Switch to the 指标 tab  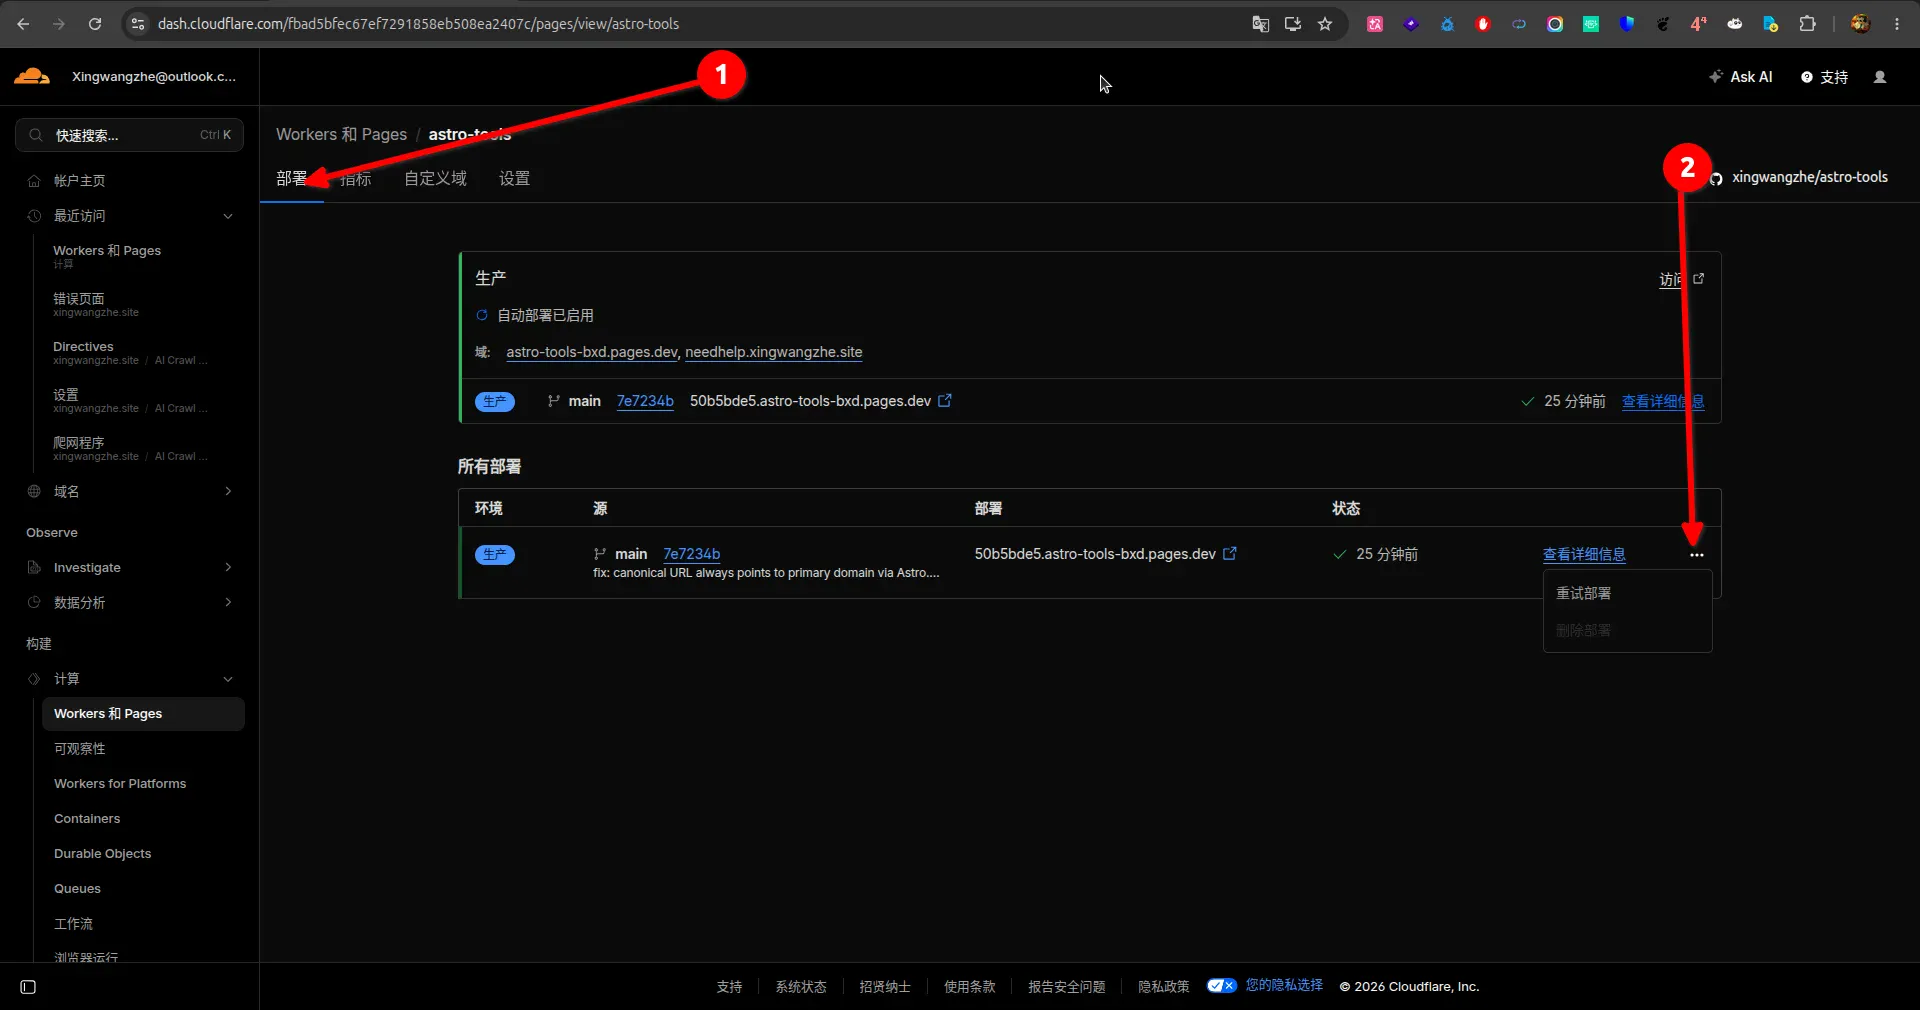[x=356, y=179]
